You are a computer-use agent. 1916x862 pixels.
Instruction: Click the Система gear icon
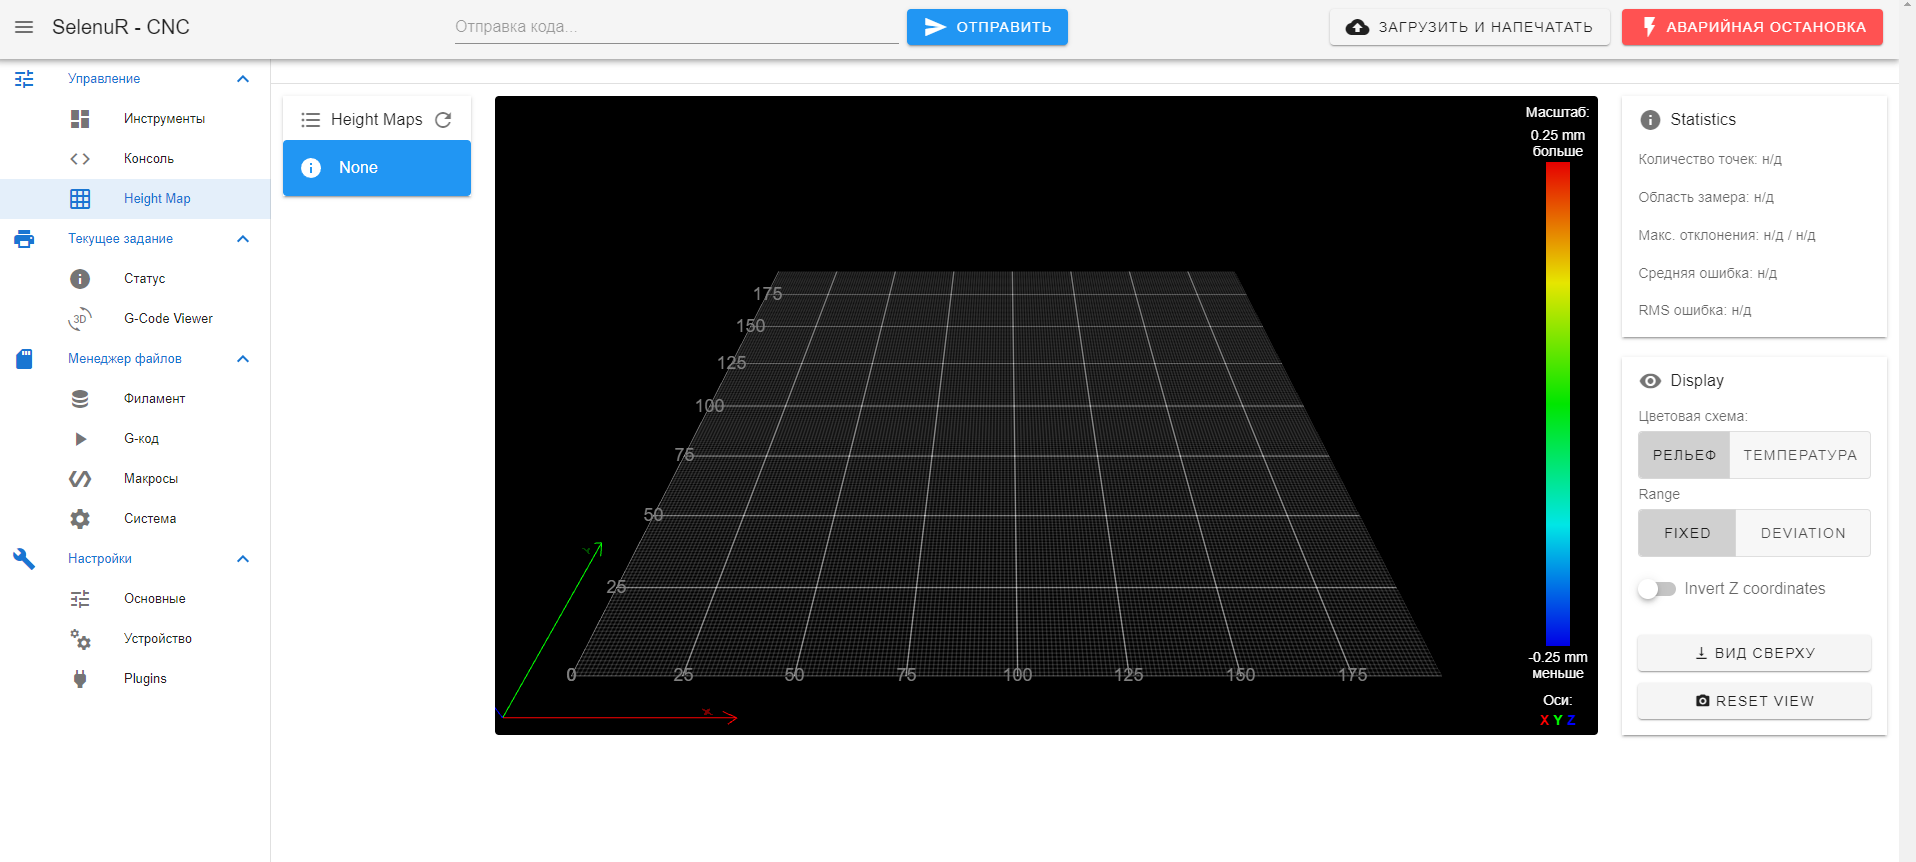80,519
